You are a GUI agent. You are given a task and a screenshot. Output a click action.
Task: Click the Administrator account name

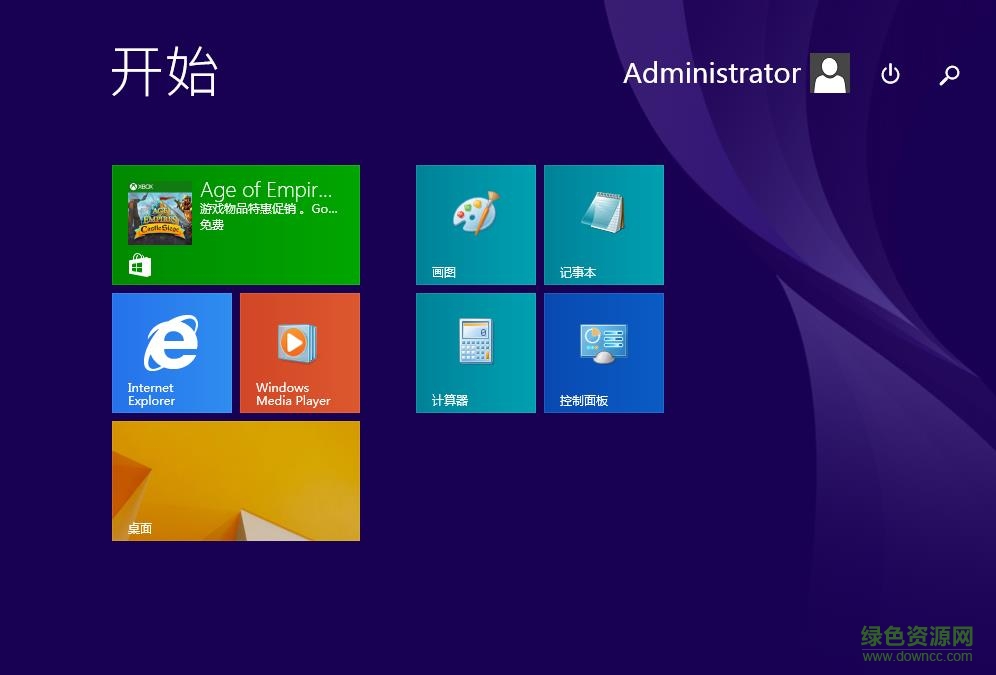tap(712, 73)
